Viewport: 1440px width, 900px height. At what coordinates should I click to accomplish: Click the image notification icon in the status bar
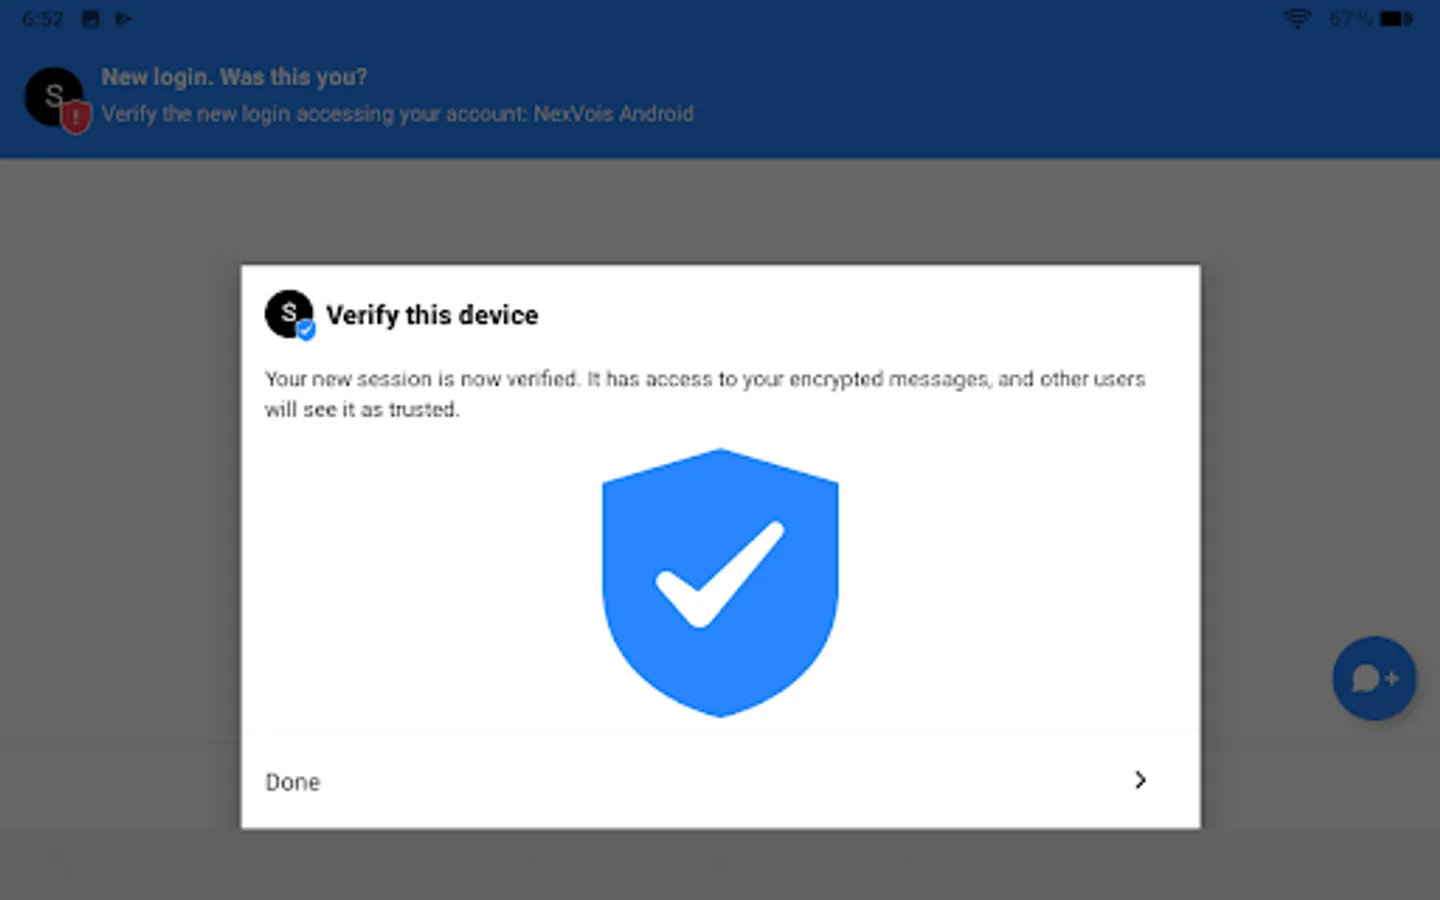pyautogui.click(x=91, y=19)
